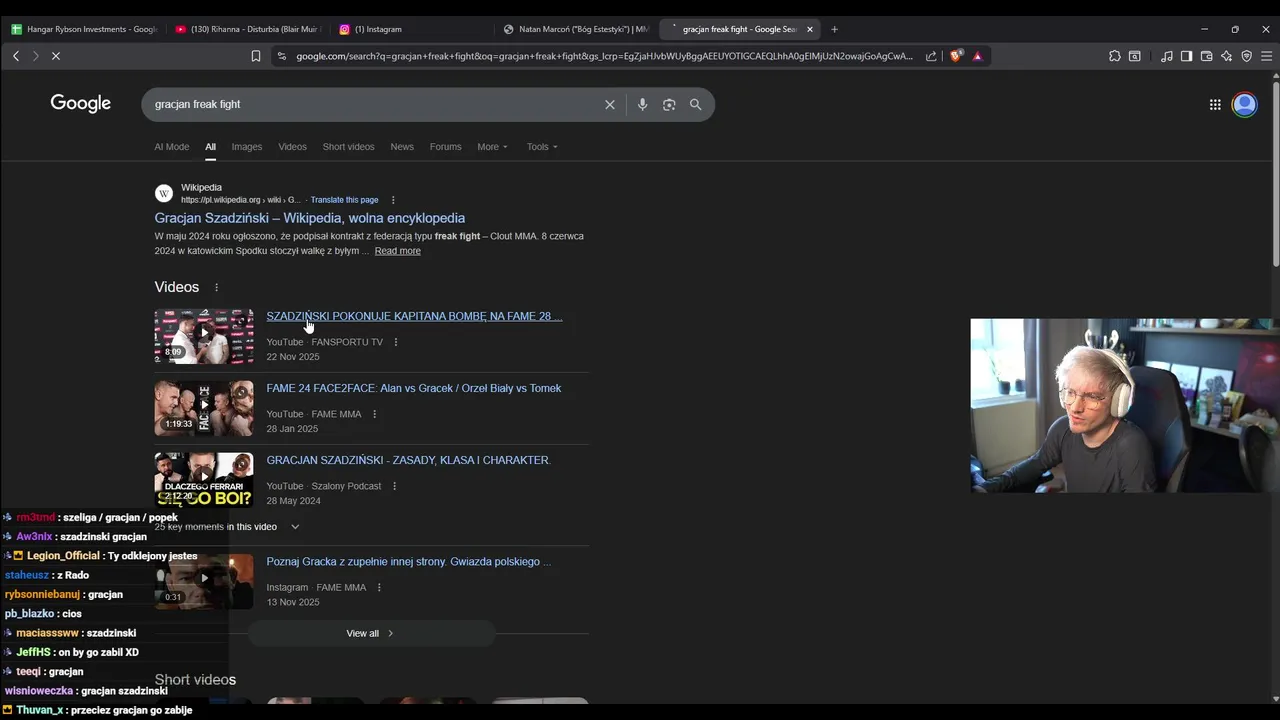
Task: Go back with the browser back arrow
Action: pos(16,56)
